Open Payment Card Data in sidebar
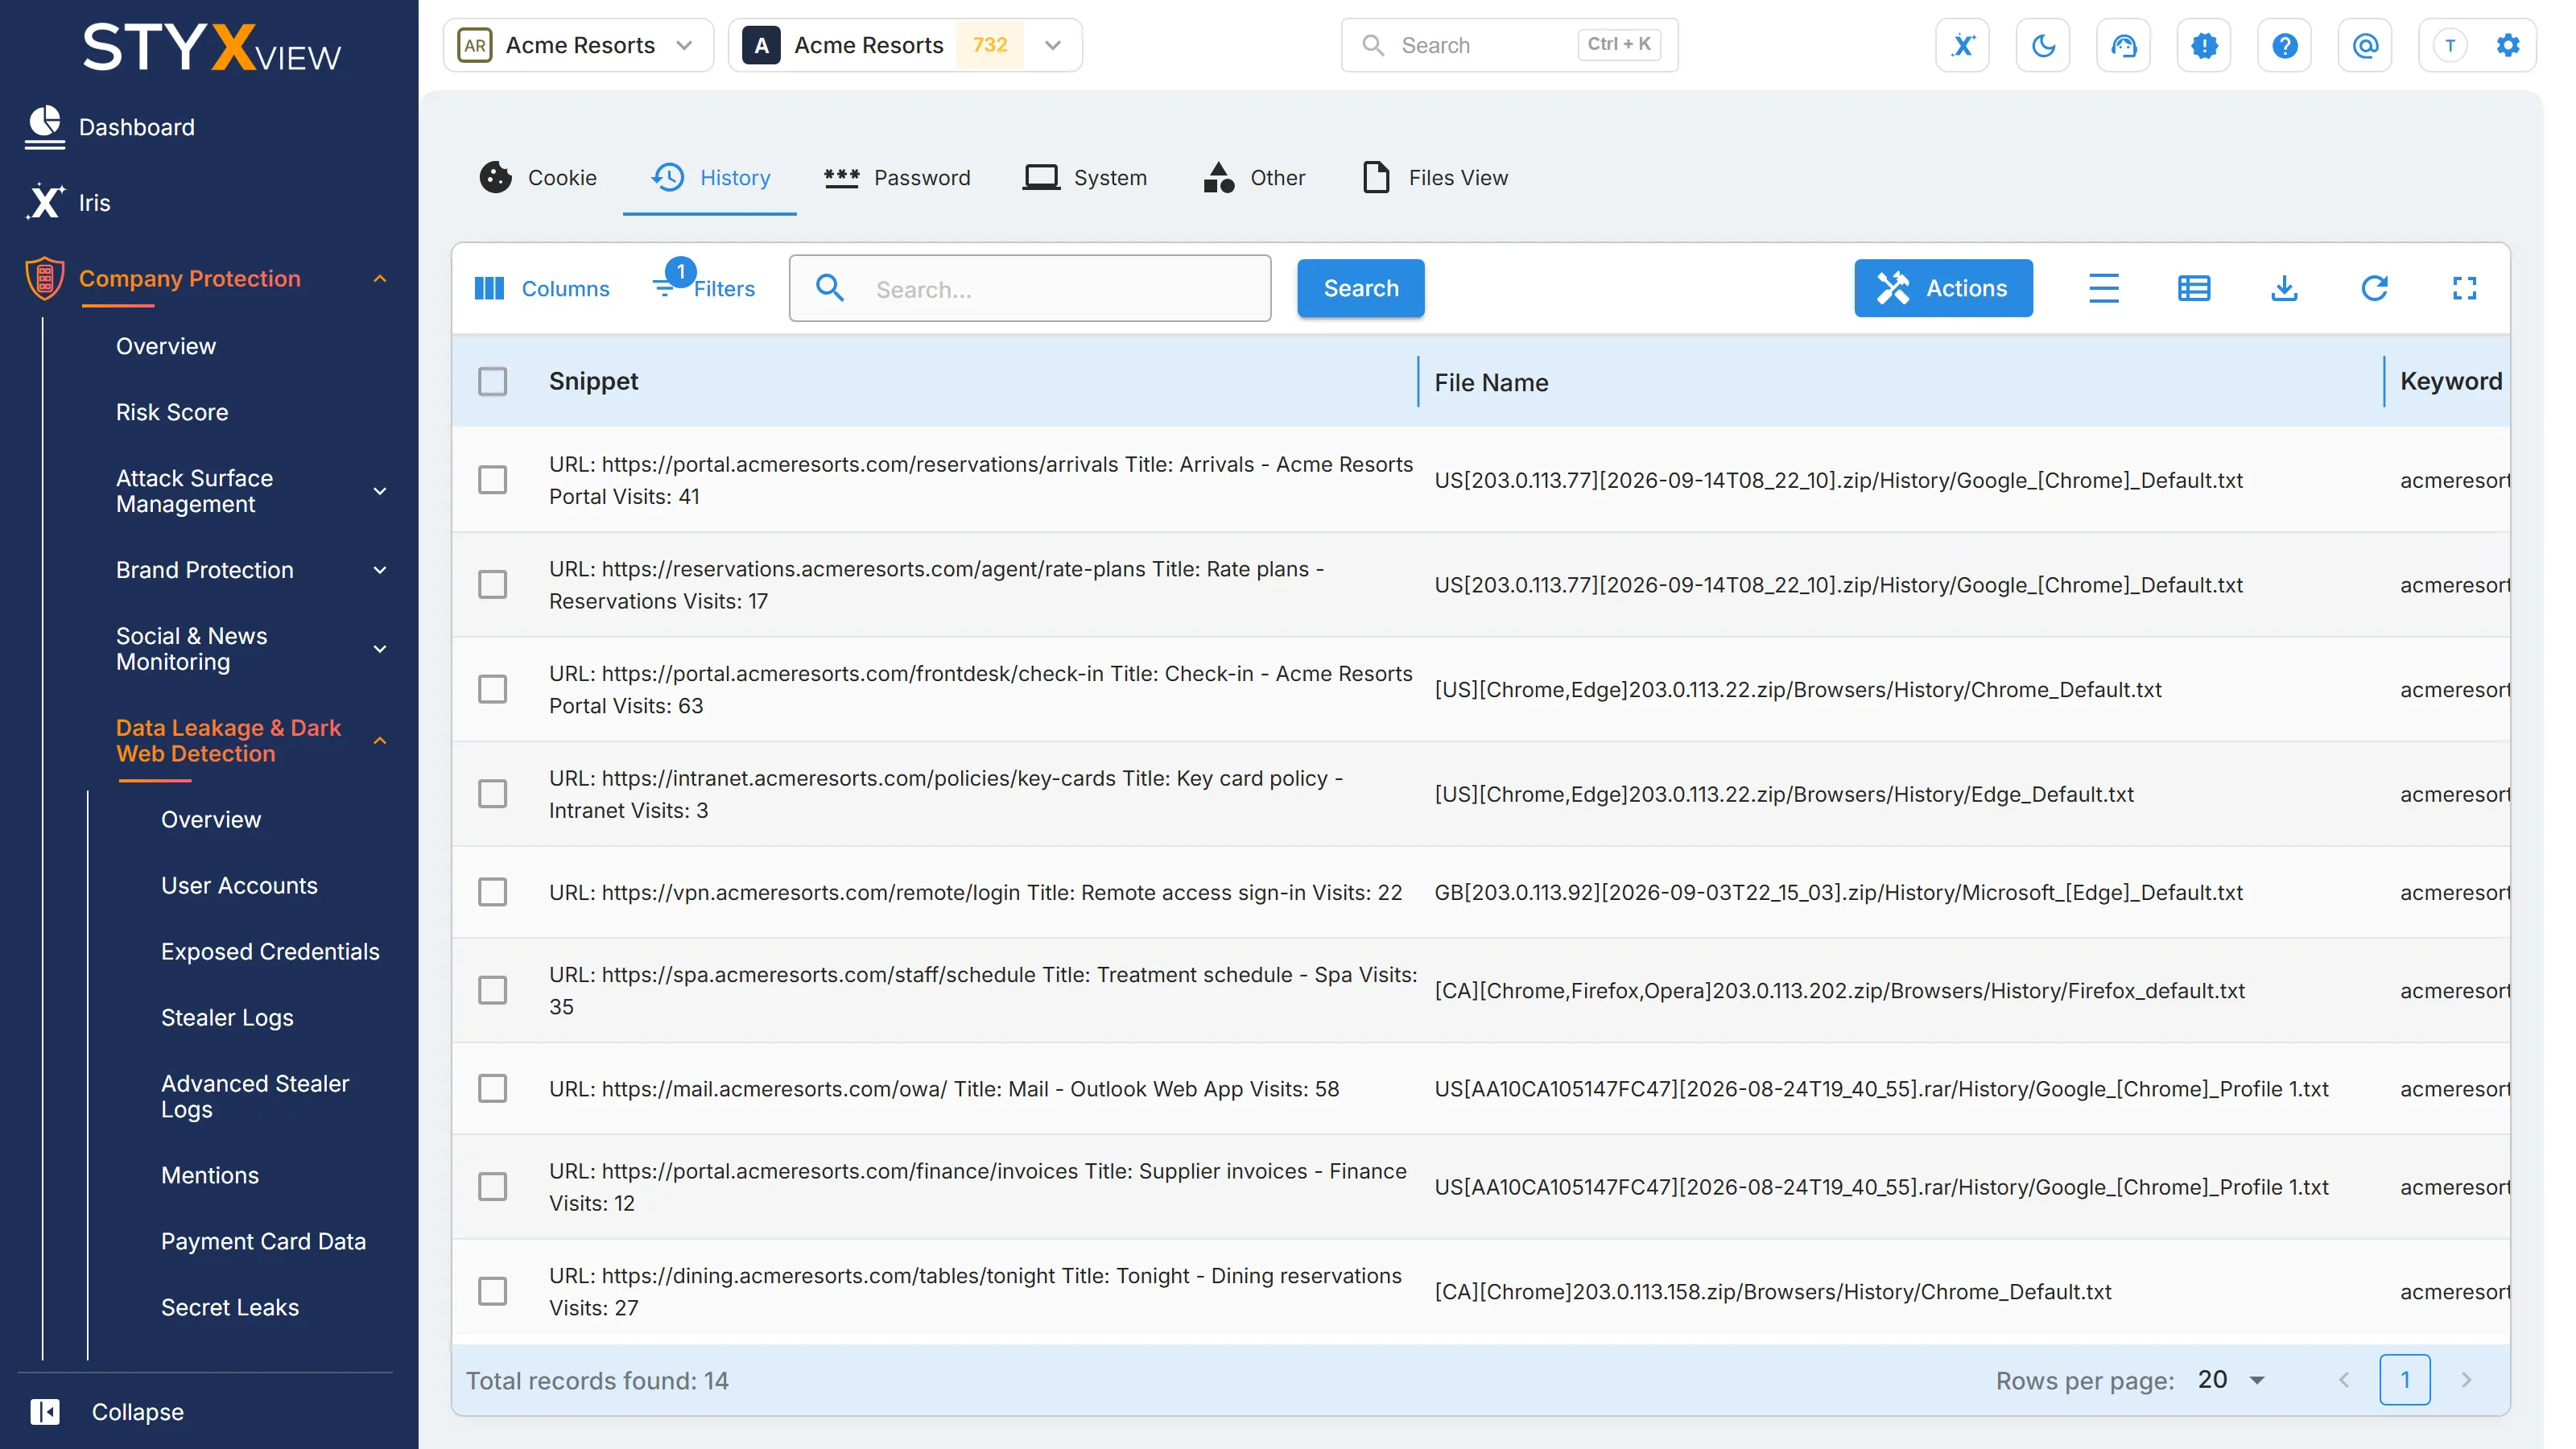This screenshot has width=2576, height=1449. 263,1241
